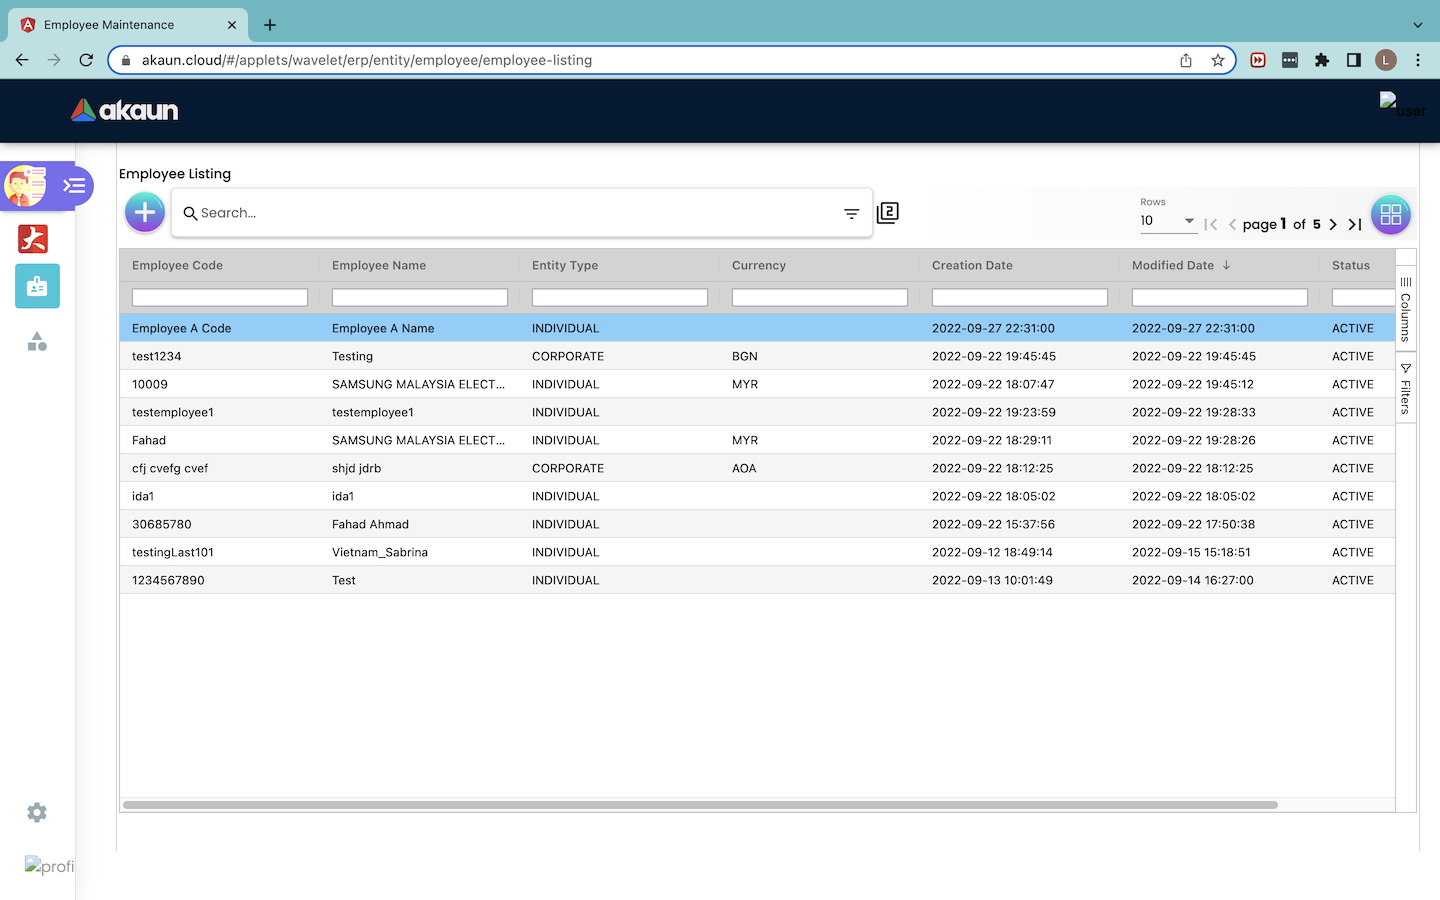
Task: Click the plus button to add employee
Action: pos(145,212)
